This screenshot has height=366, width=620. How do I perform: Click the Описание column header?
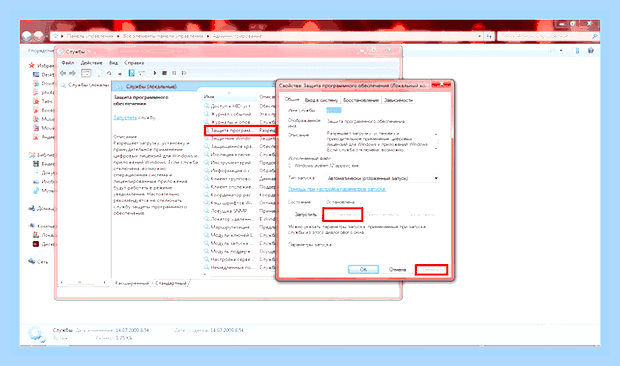pyautogui.click(x=267, y=97)
